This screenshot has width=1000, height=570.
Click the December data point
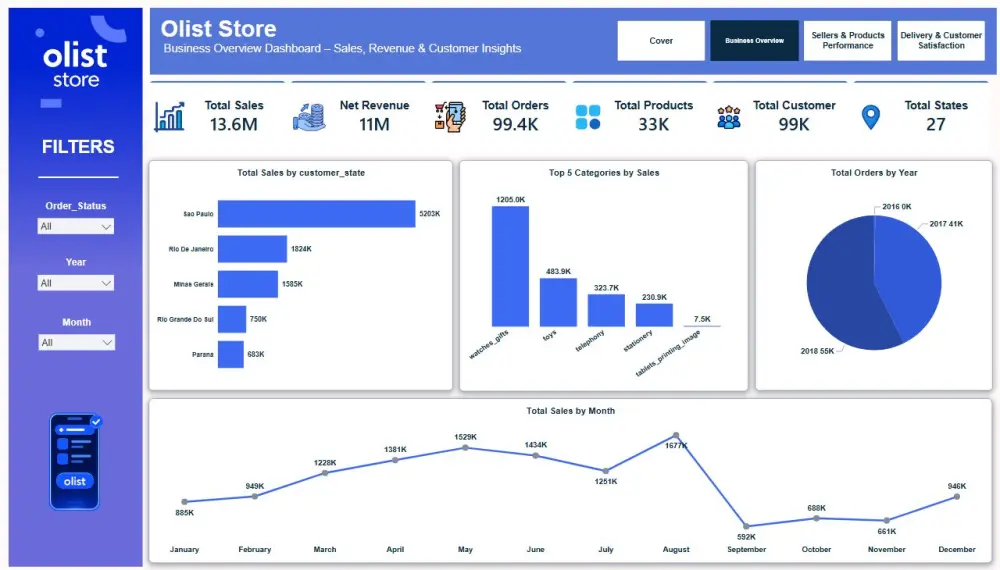point(957,497)
